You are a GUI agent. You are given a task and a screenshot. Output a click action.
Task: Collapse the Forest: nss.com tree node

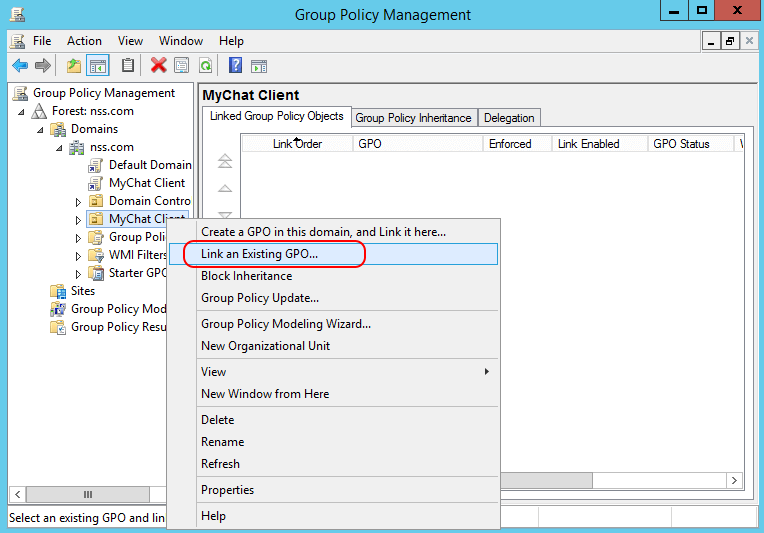tap(24, 111)
